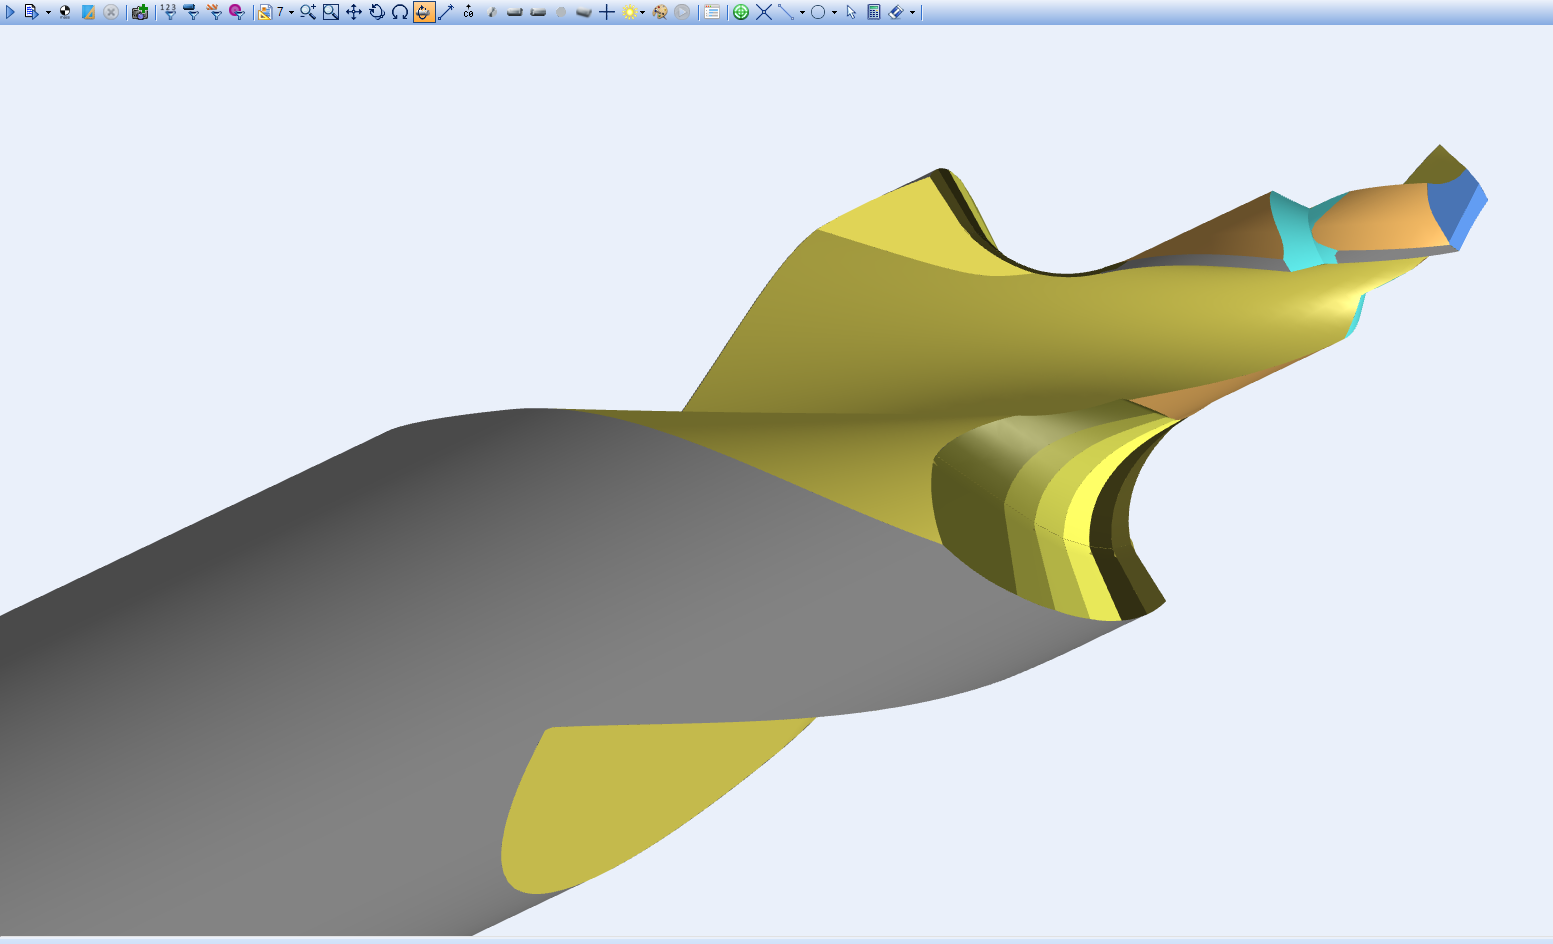
Task: Toggle the arrow pointer selection mode
Action: (x=851, y=12)
